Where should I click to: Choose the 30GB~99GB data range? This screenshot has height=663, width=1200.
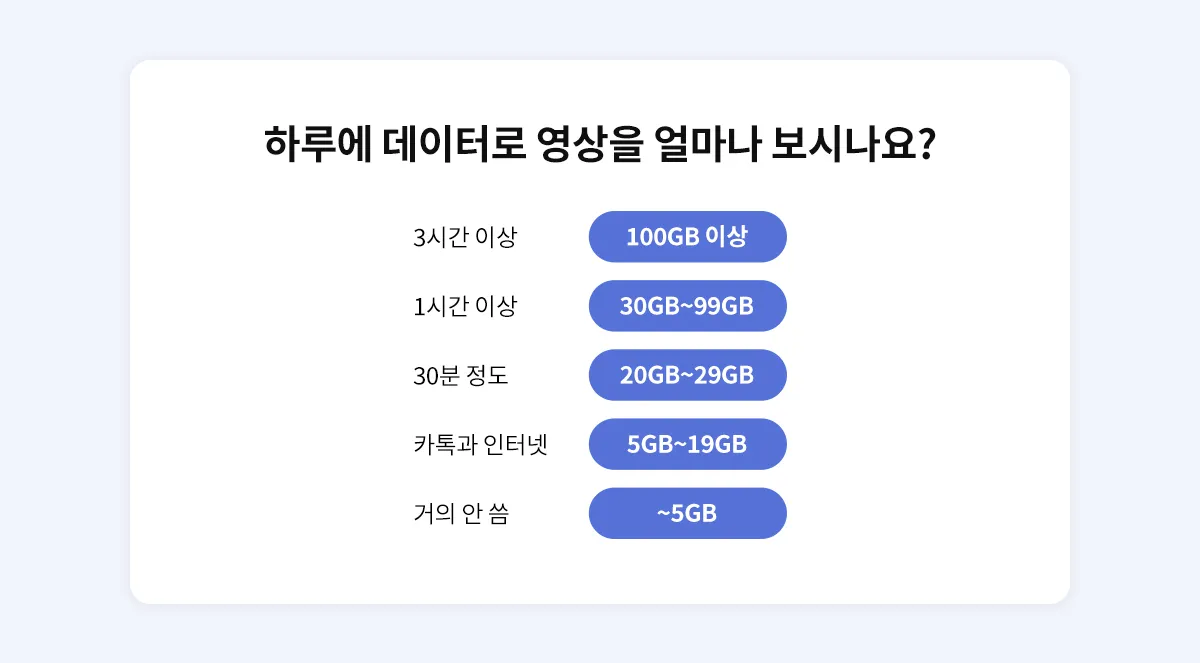[687, 306]
